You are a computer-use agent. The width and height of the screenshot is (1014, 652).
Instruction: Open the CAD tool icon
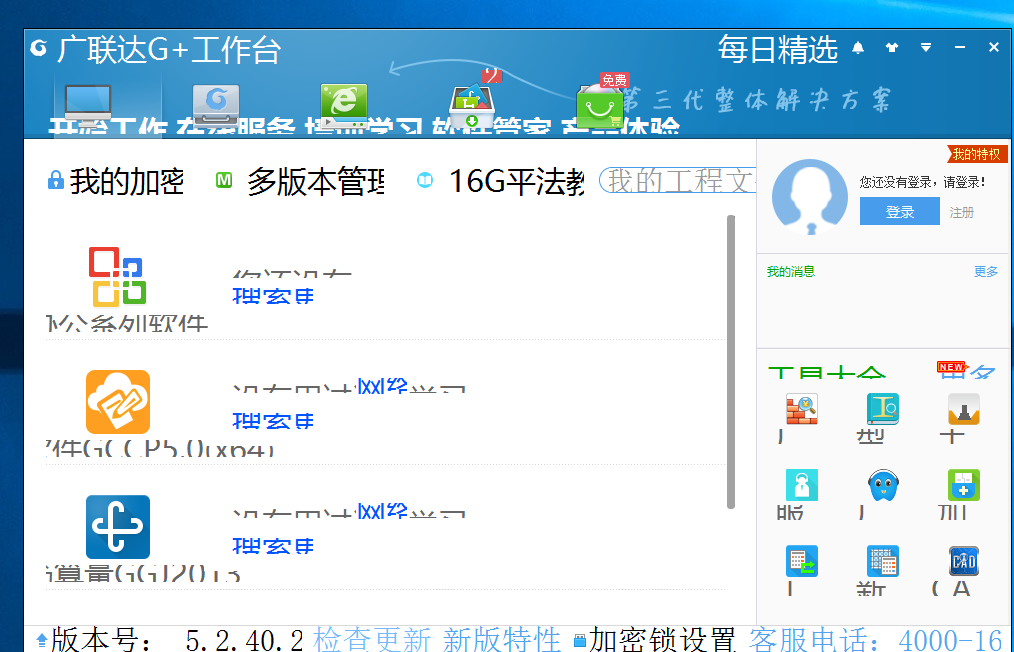[x=964, y=561]
